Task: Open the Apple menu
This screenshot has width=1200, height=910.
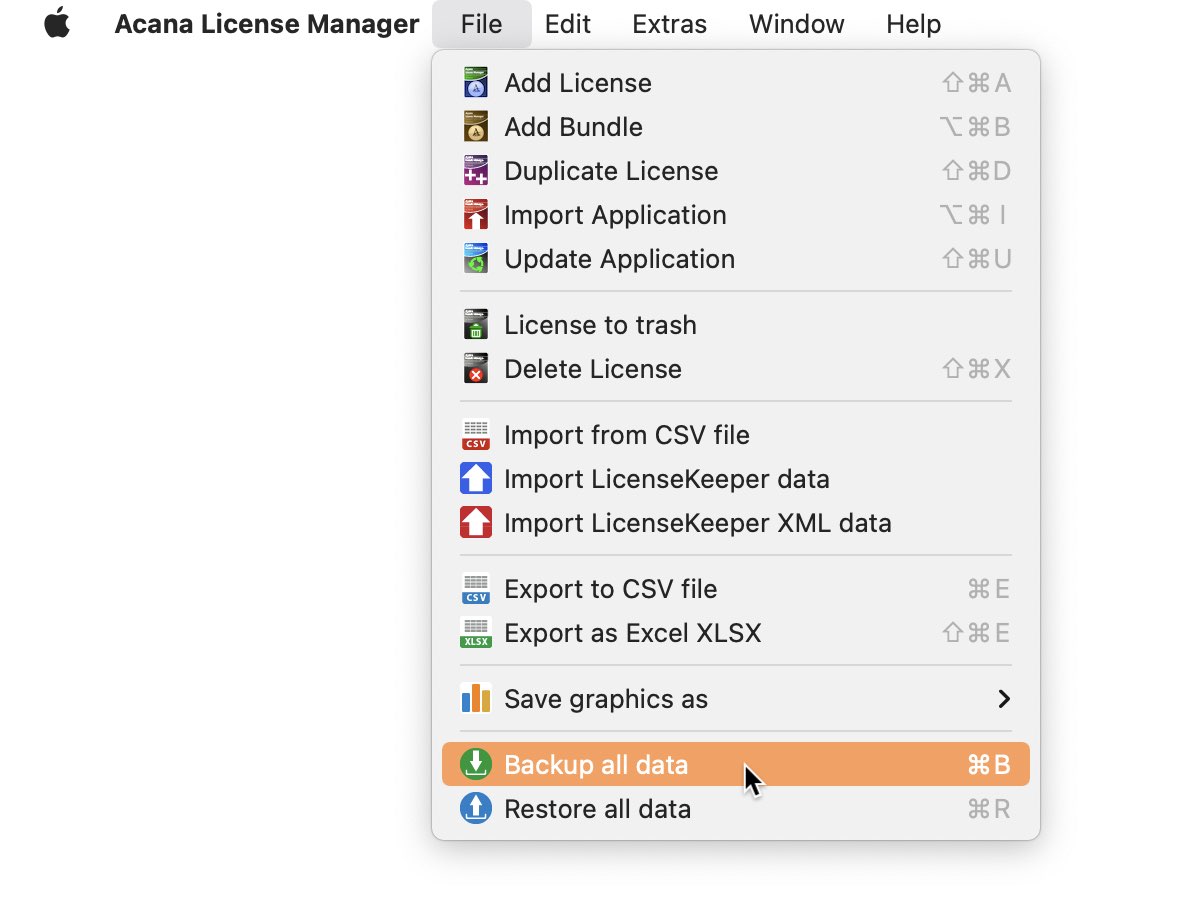Action: (x=58, y=24)
